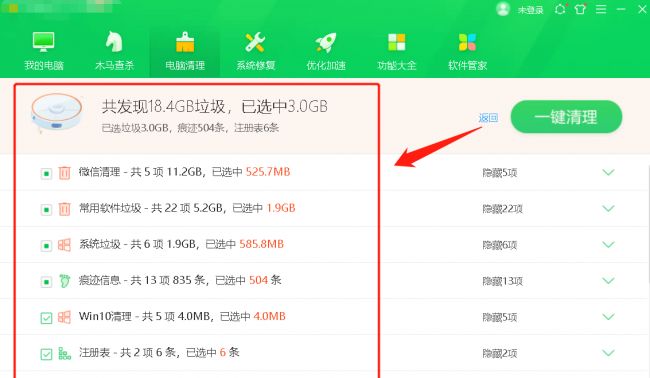Open the 我的电脑 monitor icon
Viewport: 650px width, 378px height.
pos(44,41)
